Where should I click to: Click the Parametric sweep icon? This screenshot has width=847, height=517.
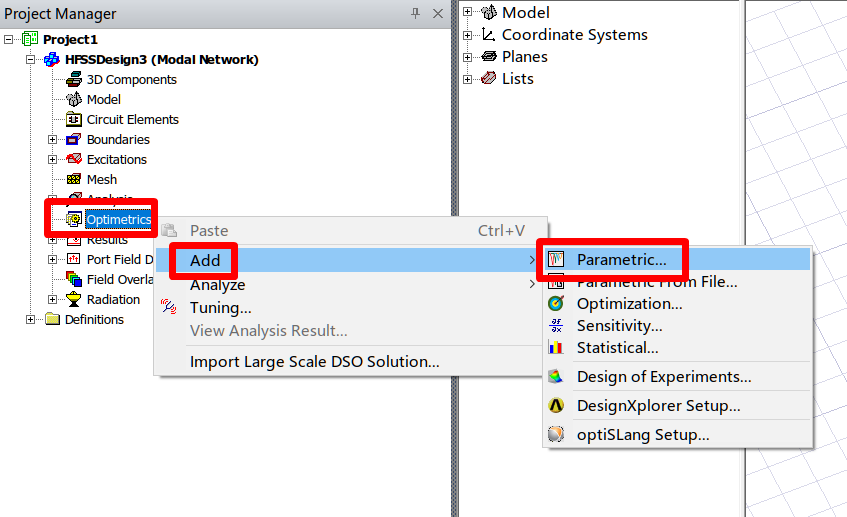pos(556,259)
